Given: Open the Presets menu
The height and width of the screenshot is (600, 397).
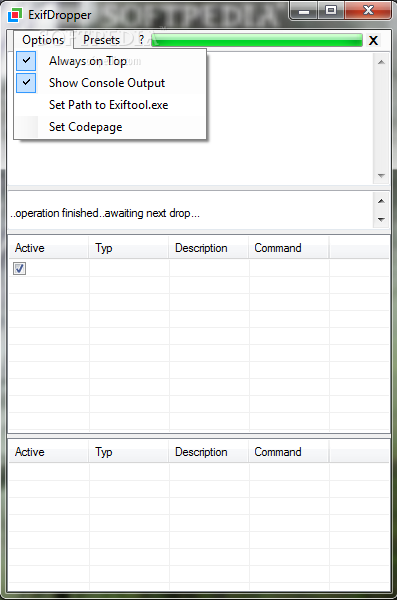Looking at the screenshot, I should coord(101,40).
